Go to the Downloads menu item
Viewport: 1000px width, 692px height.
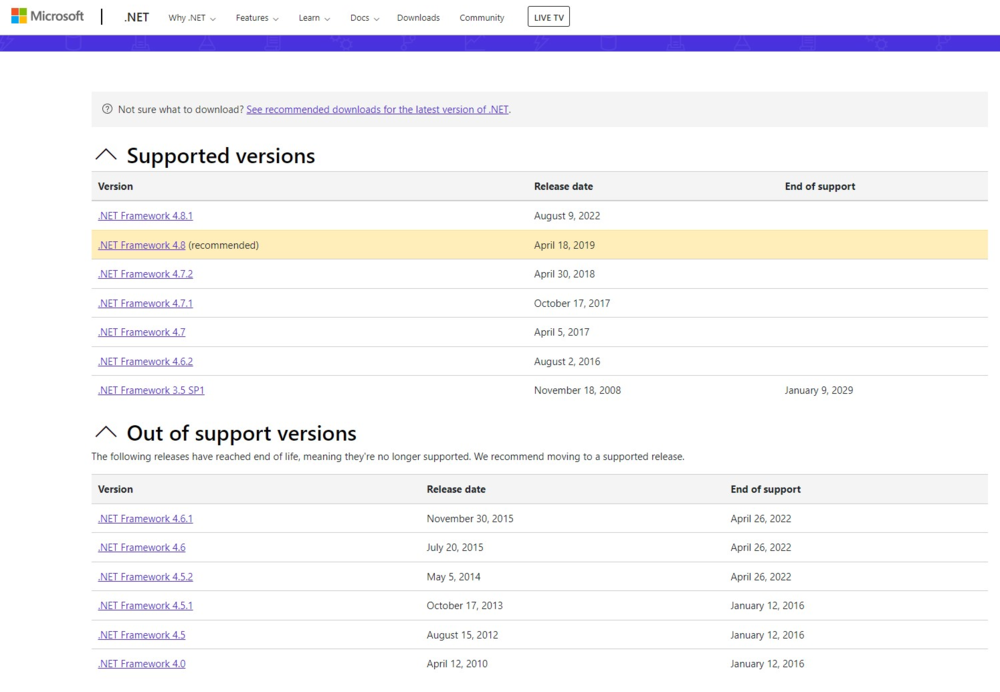coord(418,18)
